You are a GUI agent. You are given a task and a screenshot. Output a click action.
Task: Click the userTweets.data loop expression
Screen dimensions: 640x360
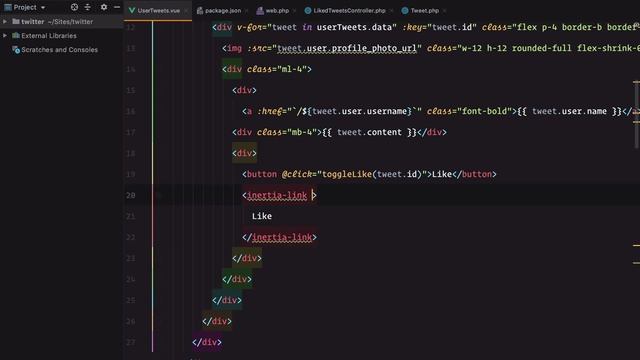tap(354, 27)
